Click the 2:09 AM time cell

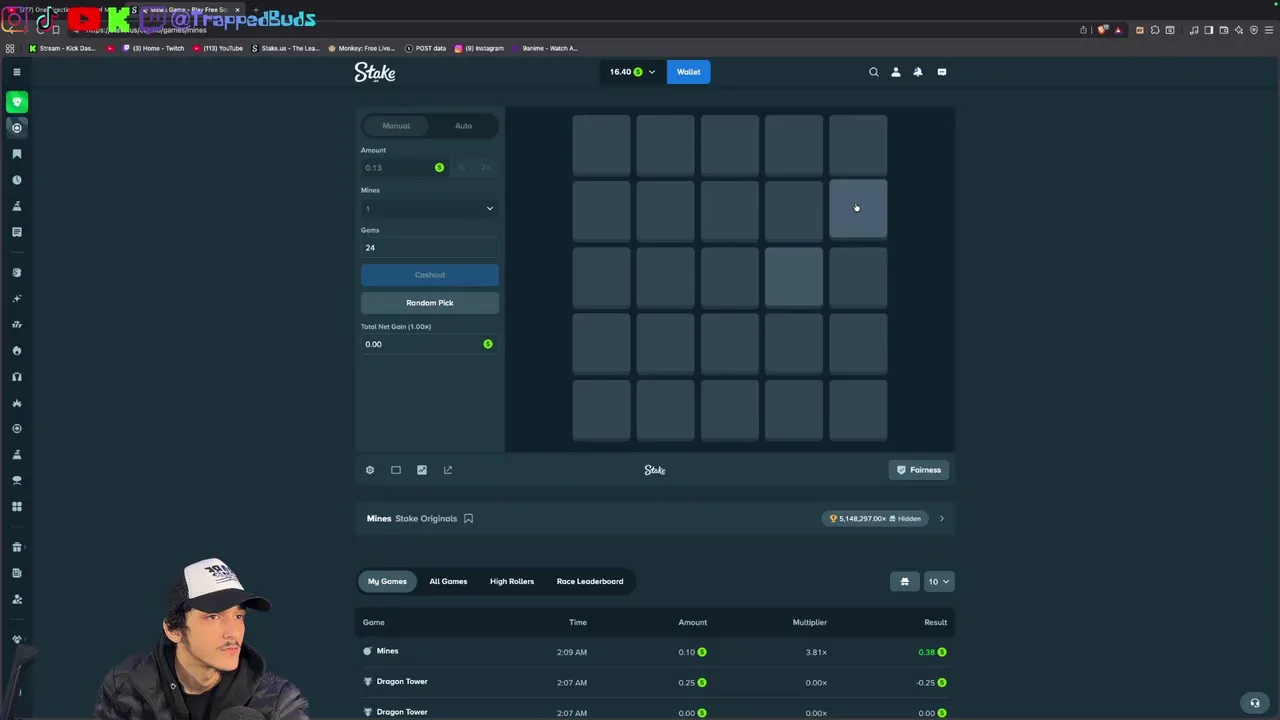pyautogui.click(x=572, y=652)
